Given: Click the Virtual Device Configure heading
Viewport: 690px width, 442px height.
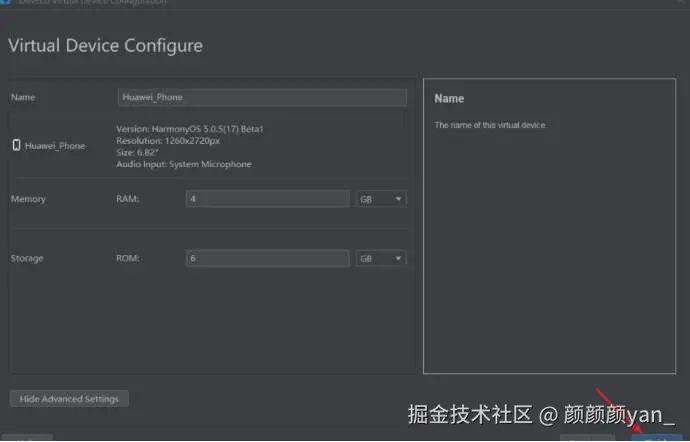Looking at the screenshot, I should [105, 46].
